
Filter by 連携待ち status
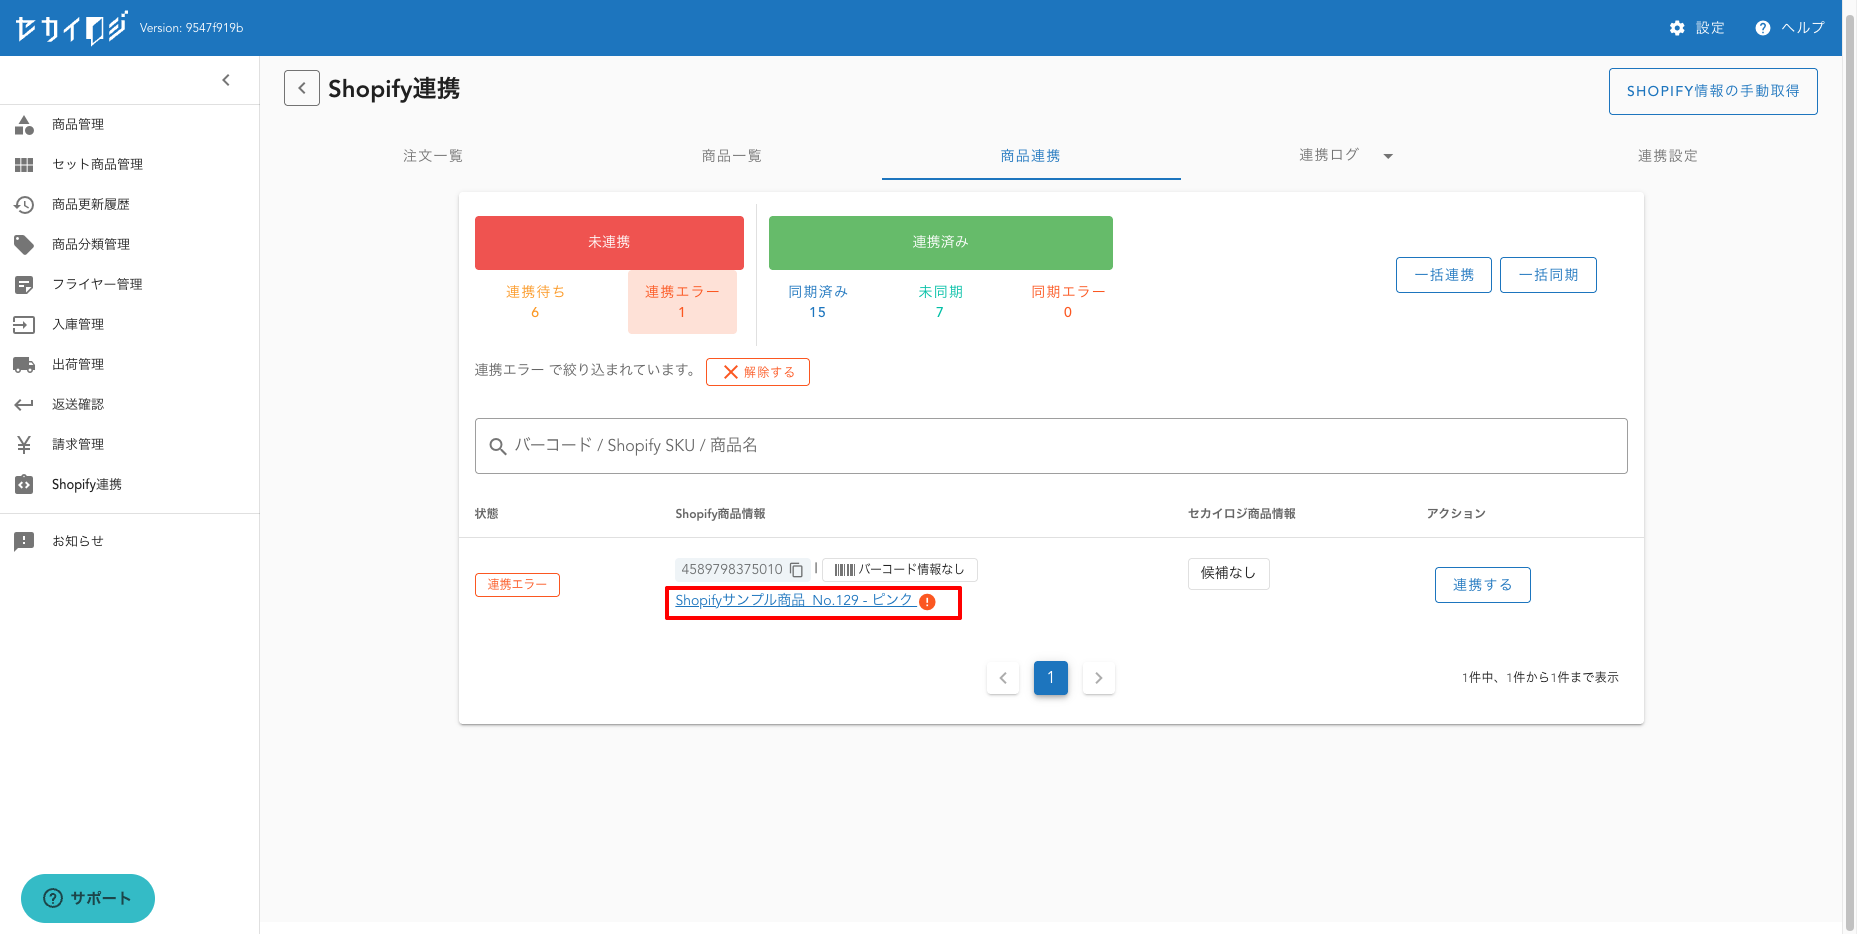coord(535,301)
